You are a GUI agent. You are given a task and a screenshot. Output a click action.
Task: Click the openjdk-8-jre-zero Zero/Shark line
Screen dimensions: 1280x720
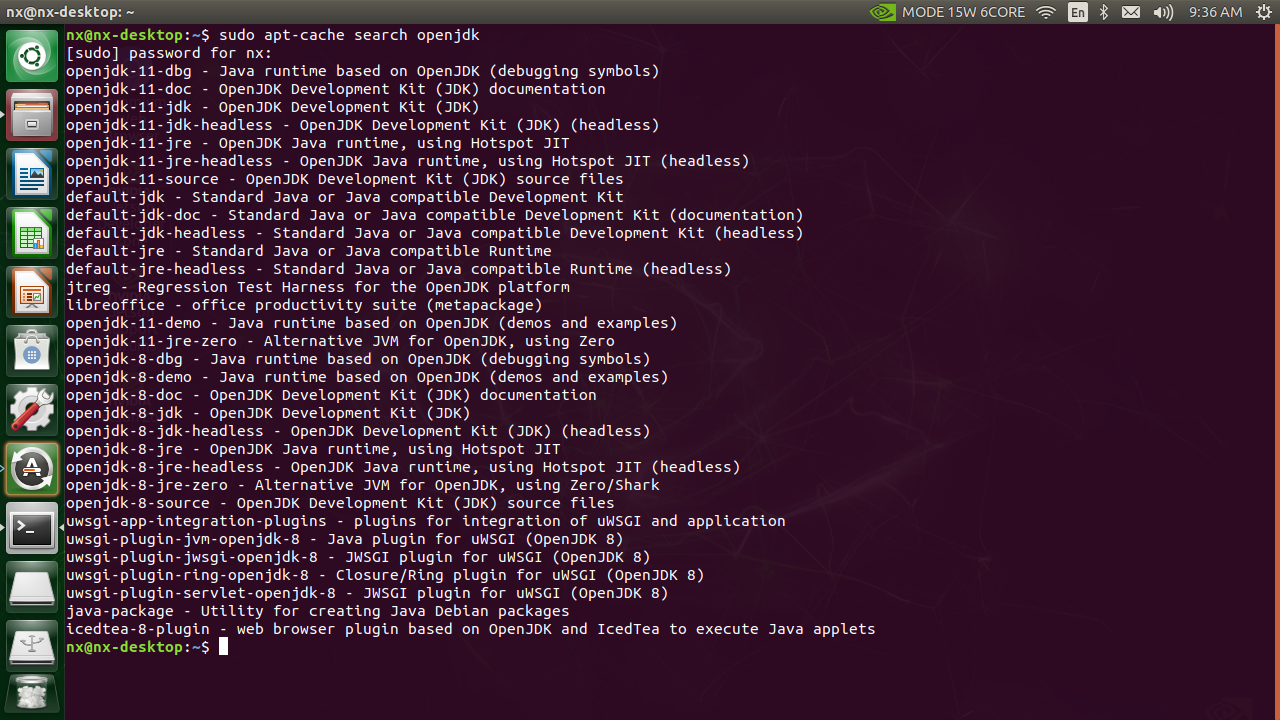363,485
